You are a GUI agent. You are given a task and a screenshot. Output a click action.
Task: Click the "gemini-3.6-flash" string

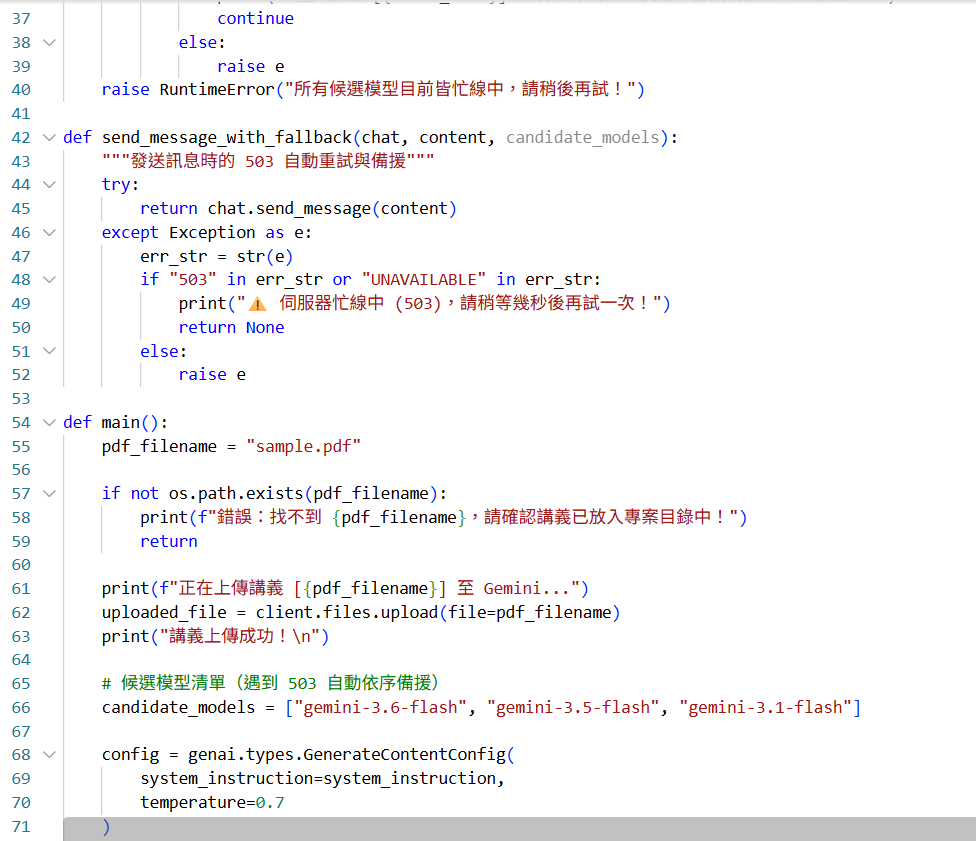pyautogui.click(x=380, y=708)
